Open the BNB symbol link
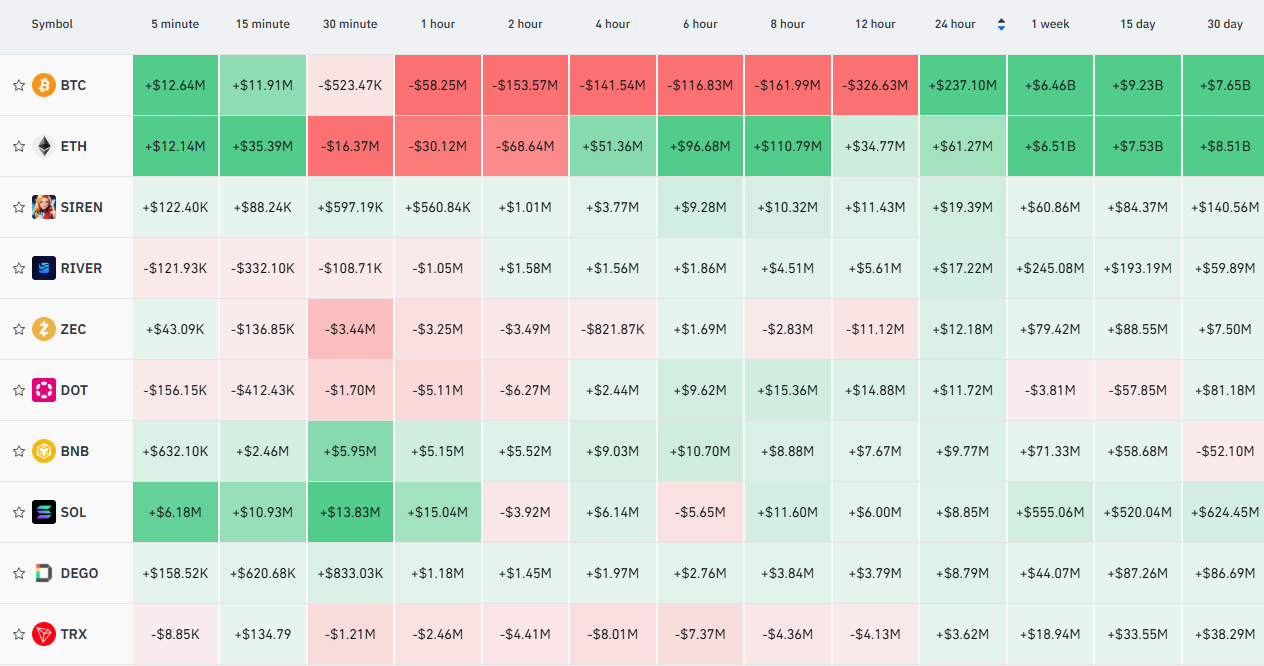1264x666 pixels. coord(75,451)
